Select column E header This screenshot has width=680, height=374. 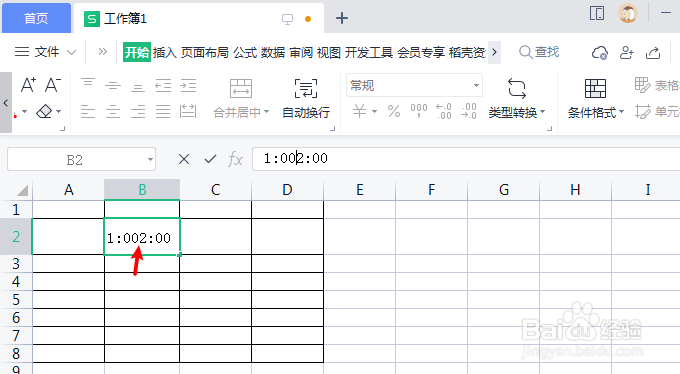click(x=360, y=190)
